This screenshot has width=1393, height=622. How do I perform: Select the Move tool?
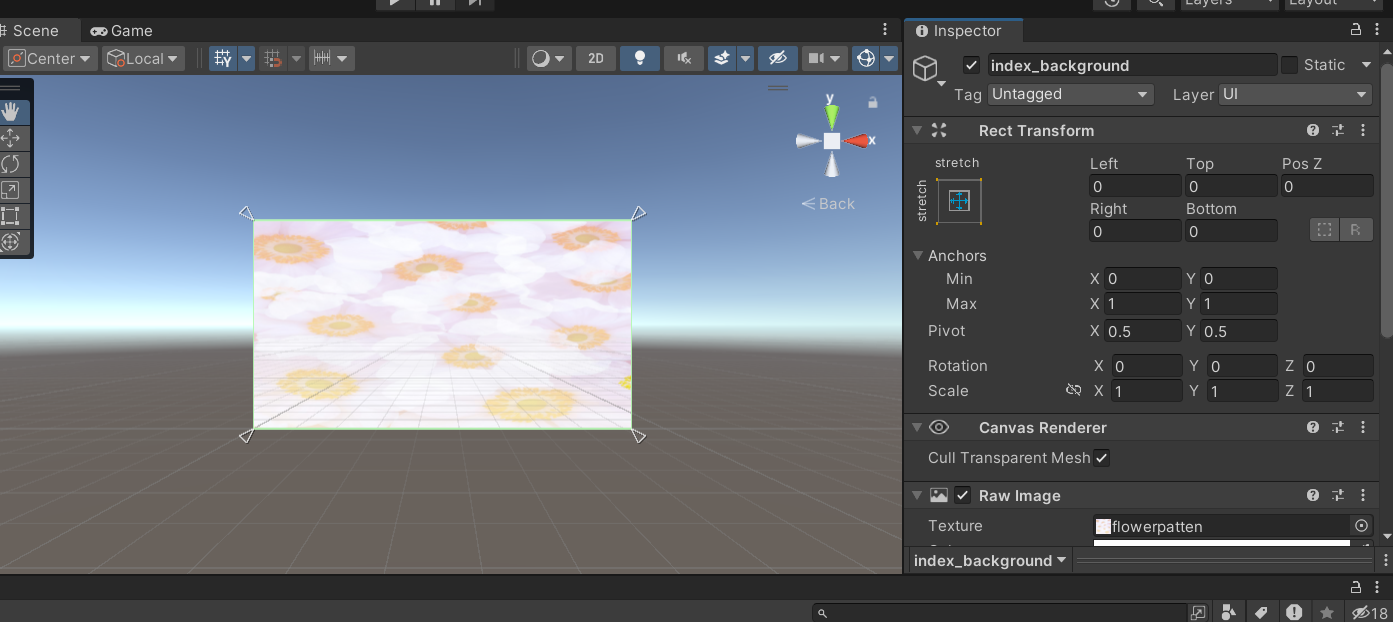[x=11, y=138]
